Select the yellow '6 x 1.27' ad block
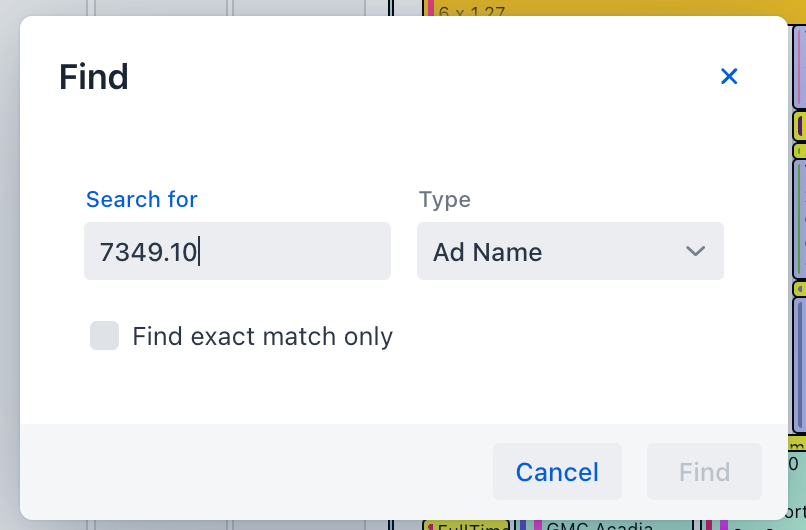The width and height of the screenshot is (806, 530). [x=600, y=9]
